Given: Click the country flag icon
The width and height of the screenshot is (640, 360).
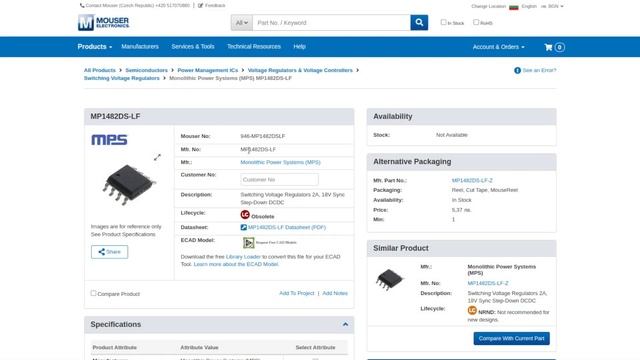Looking at the screenshot, I should (x=513, y=7).
